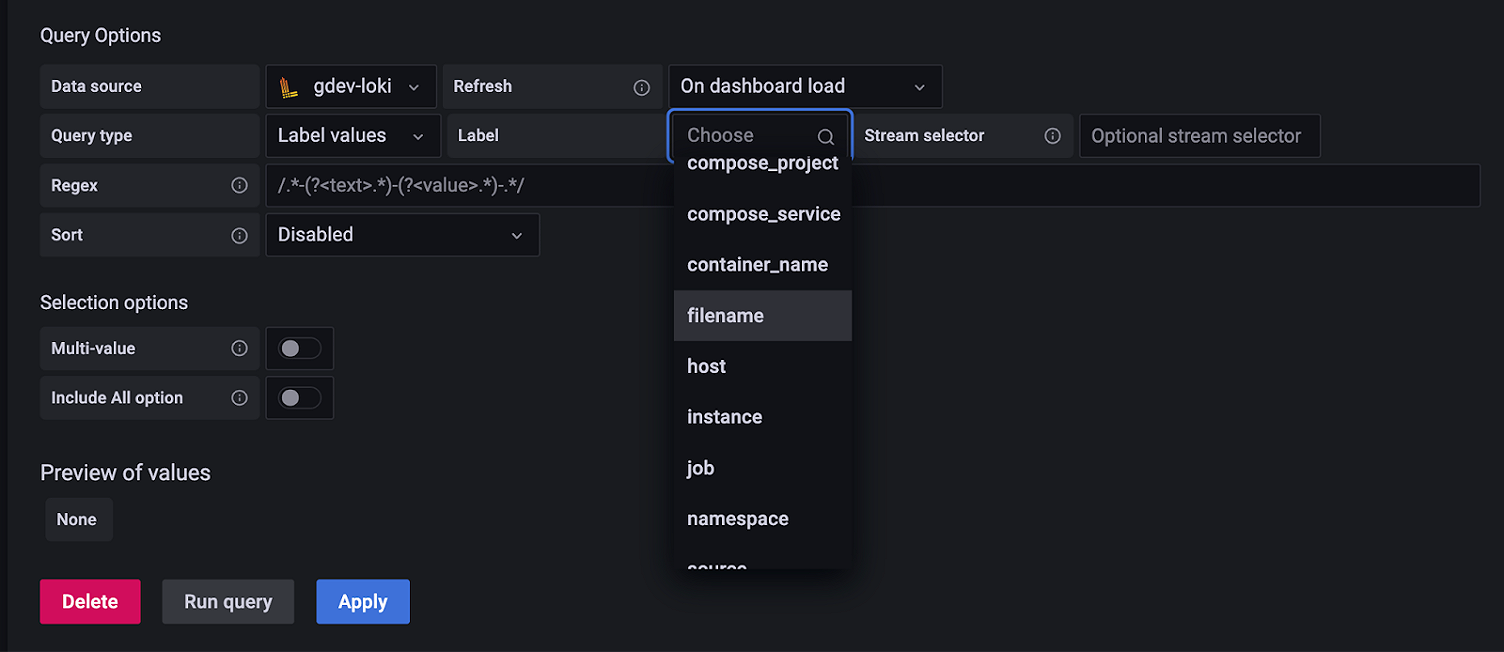Click the Regex info icon

coord(239,185)
